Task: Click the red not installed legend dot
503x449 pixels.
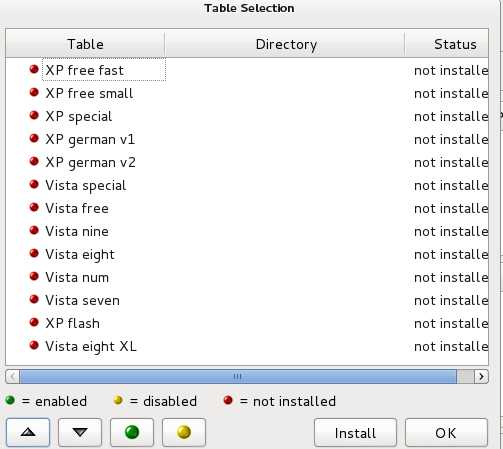Action: [228, 400]
